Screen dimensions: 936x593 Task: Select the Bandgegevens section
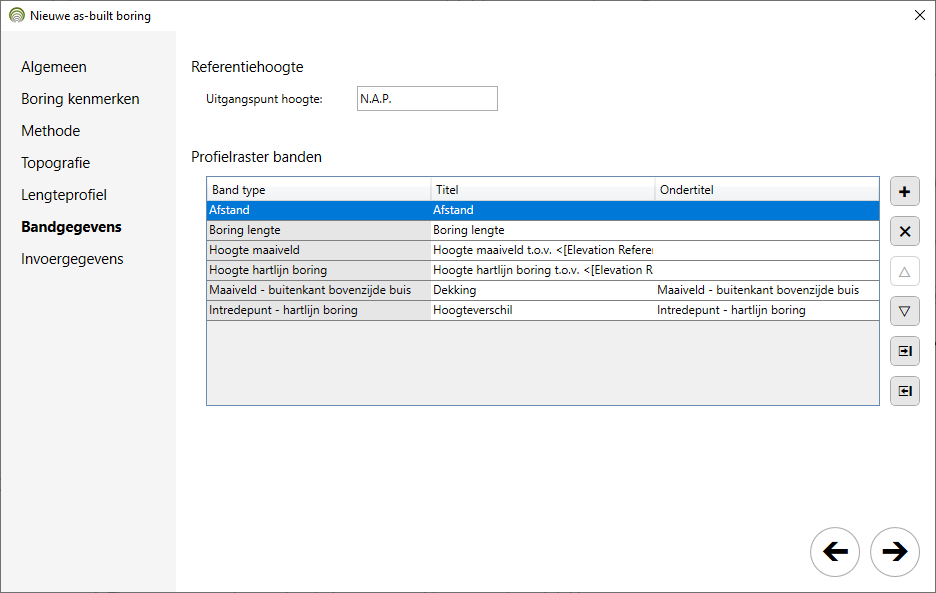point(71,227)
